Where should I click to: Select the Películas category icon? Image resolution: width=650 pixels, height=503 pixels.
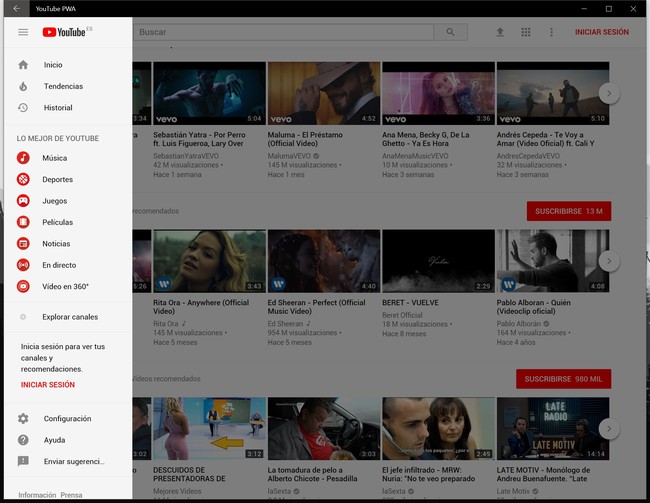23,222
